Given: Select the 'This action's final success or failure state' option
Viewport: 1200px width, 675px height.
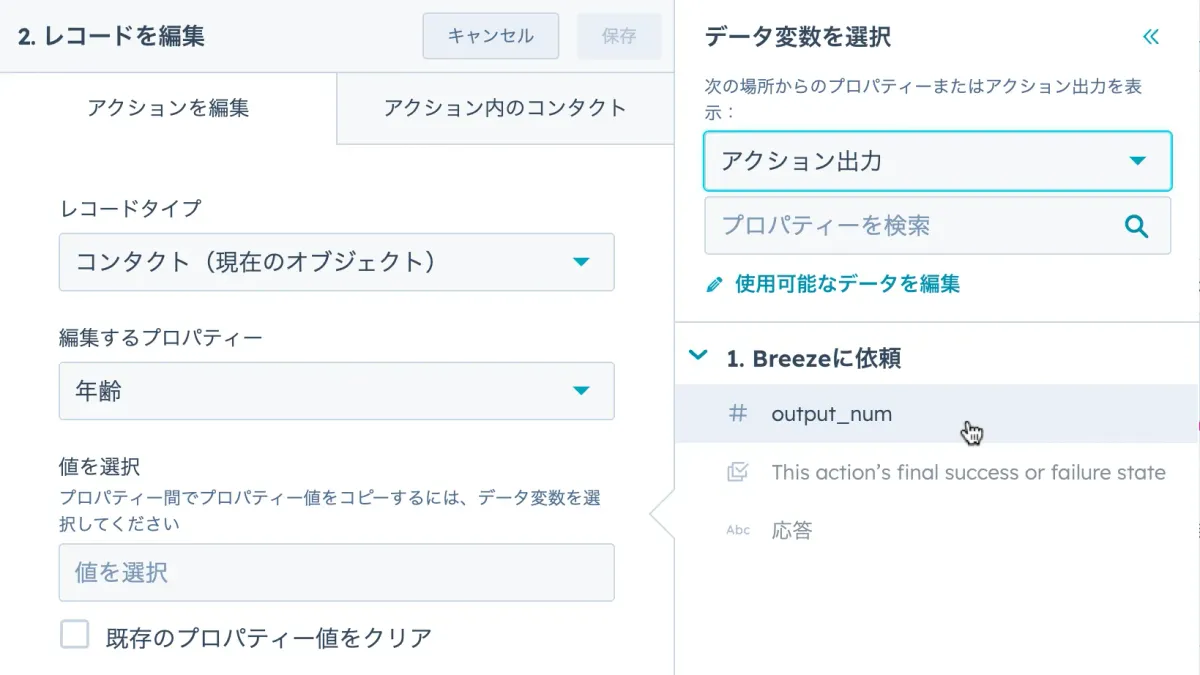Looking at the screenshot, I should pyautogui.click(x=967, y=472).
